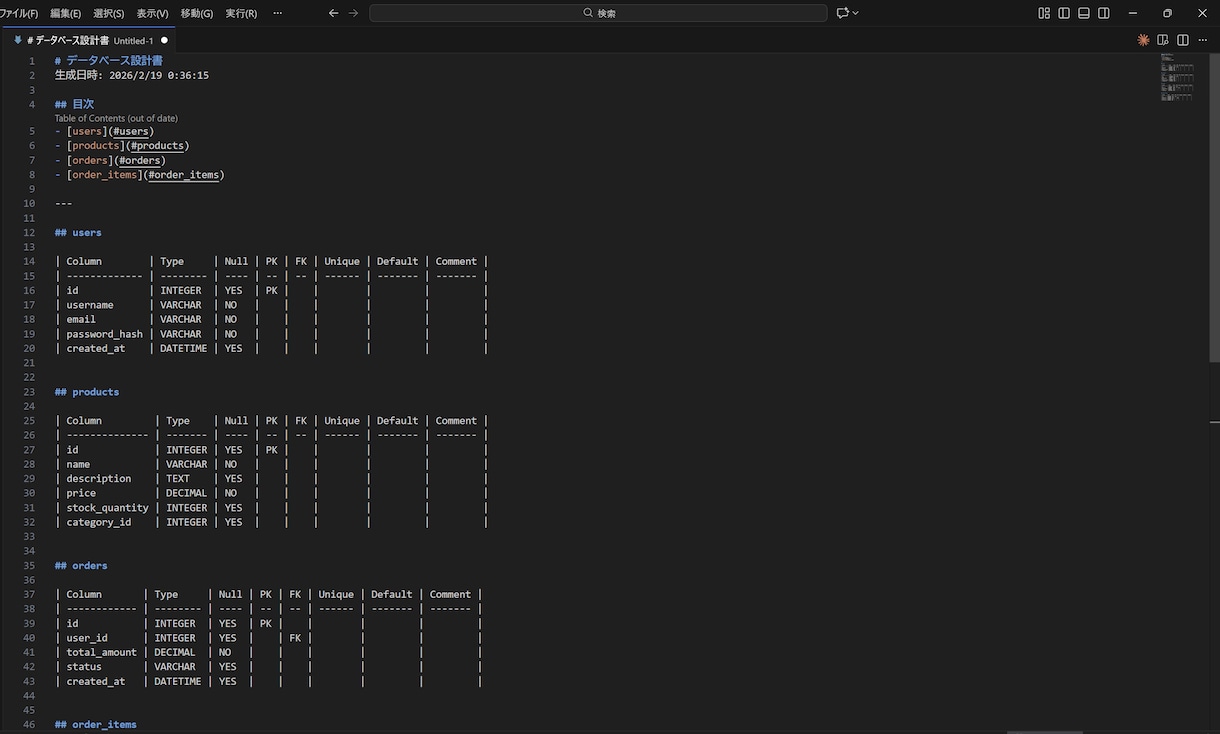This screenshot has height=734, width=1220.
Task: Open the 編集(E) menu
Action: click(65, 13)
